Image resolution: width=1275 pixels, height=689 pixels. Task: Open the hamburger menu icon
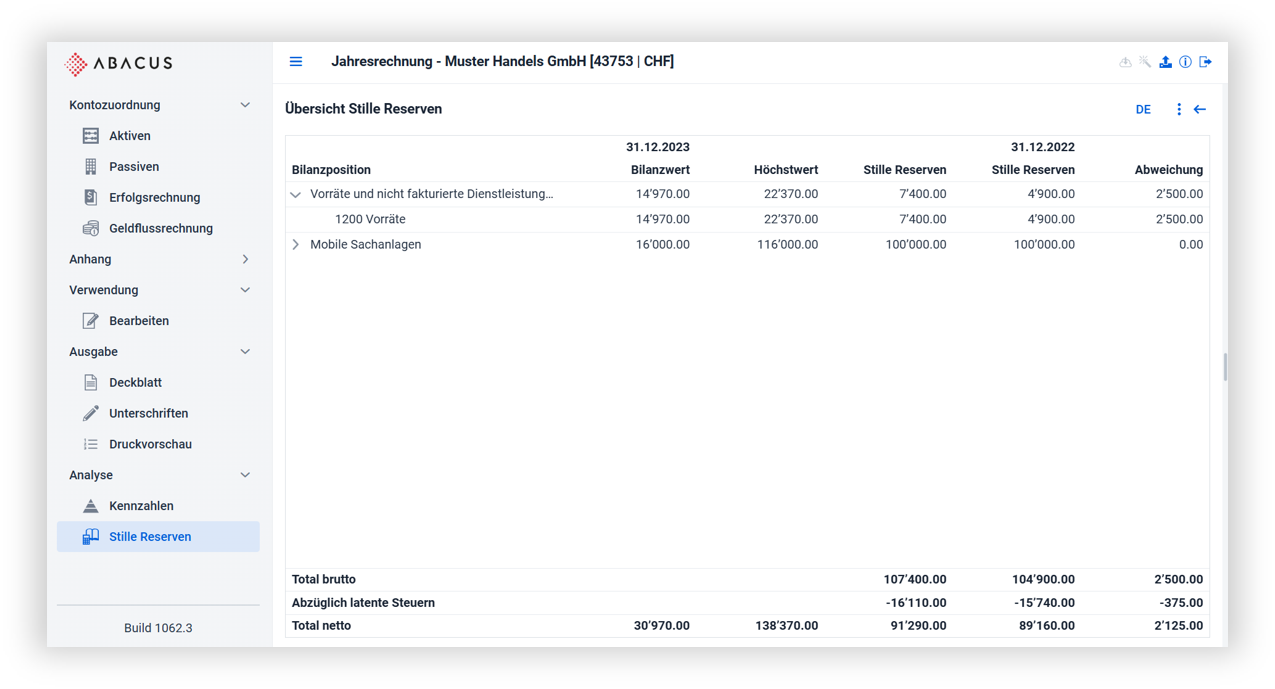point(296,62)
